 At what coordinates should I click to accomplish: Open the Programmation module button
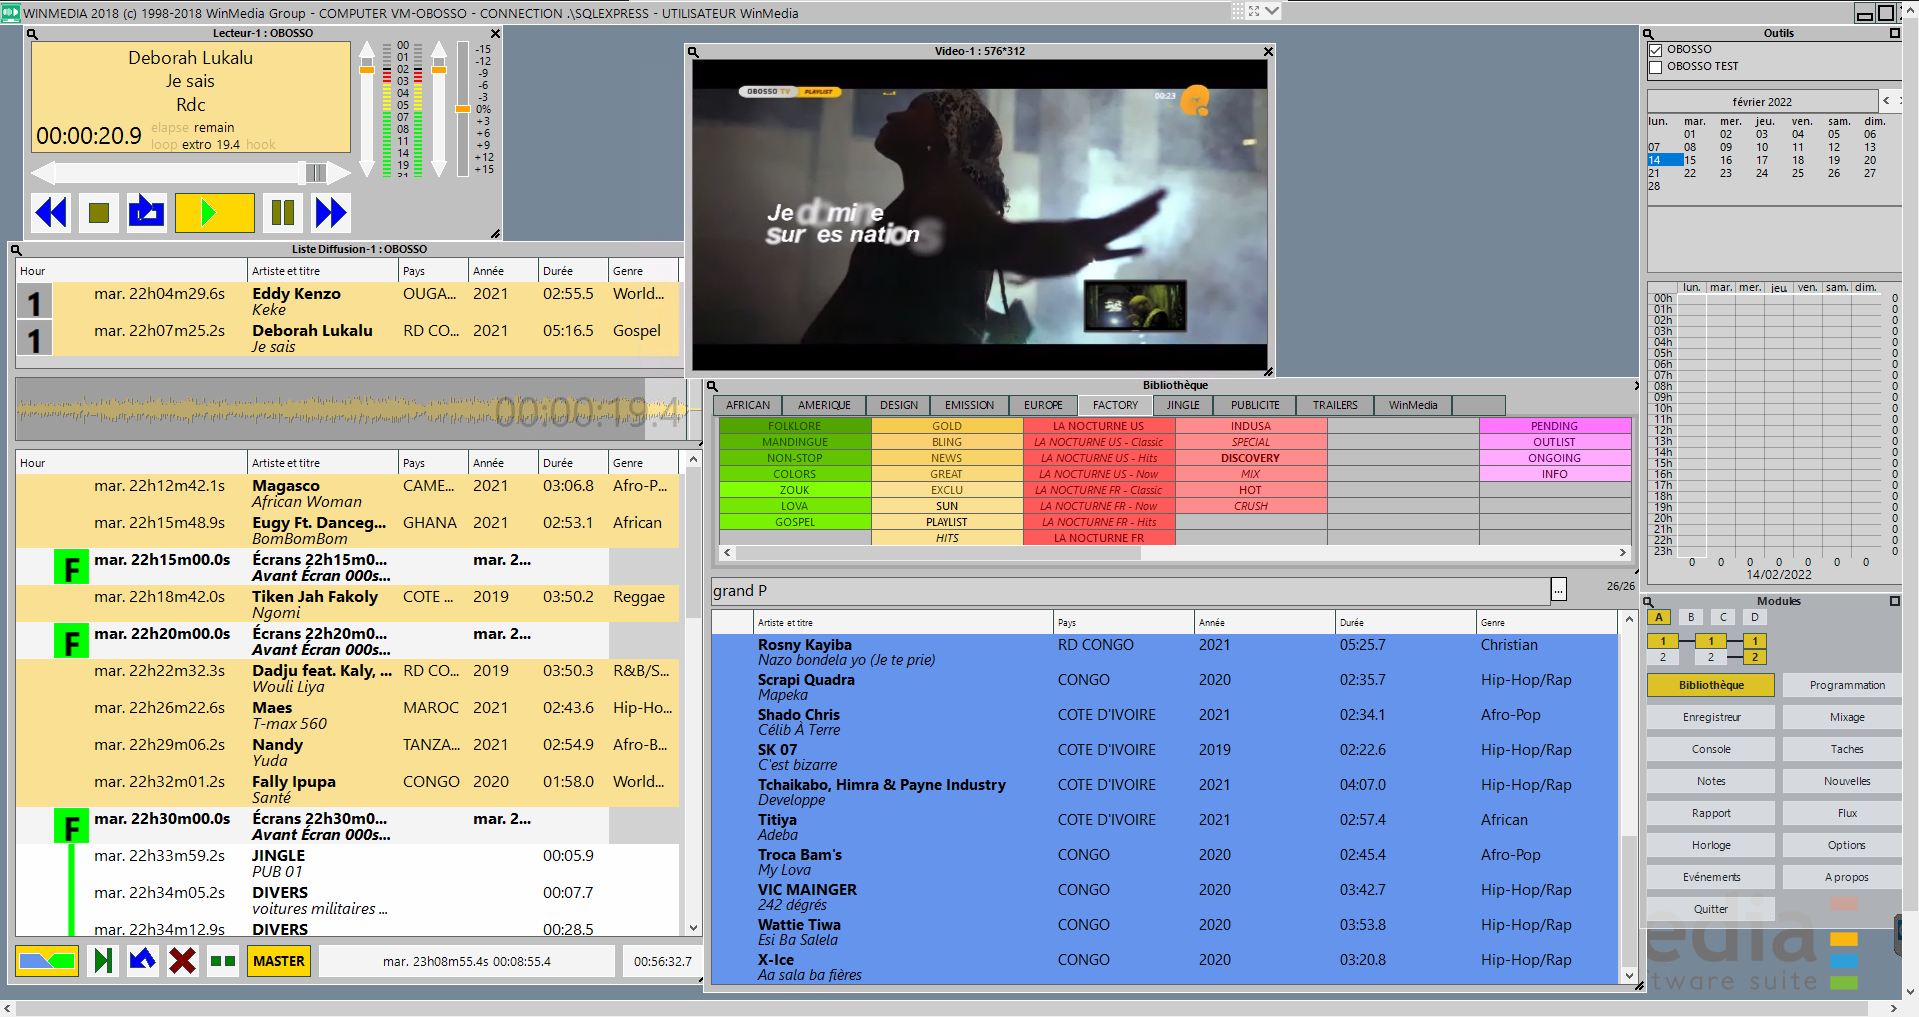1846,685
